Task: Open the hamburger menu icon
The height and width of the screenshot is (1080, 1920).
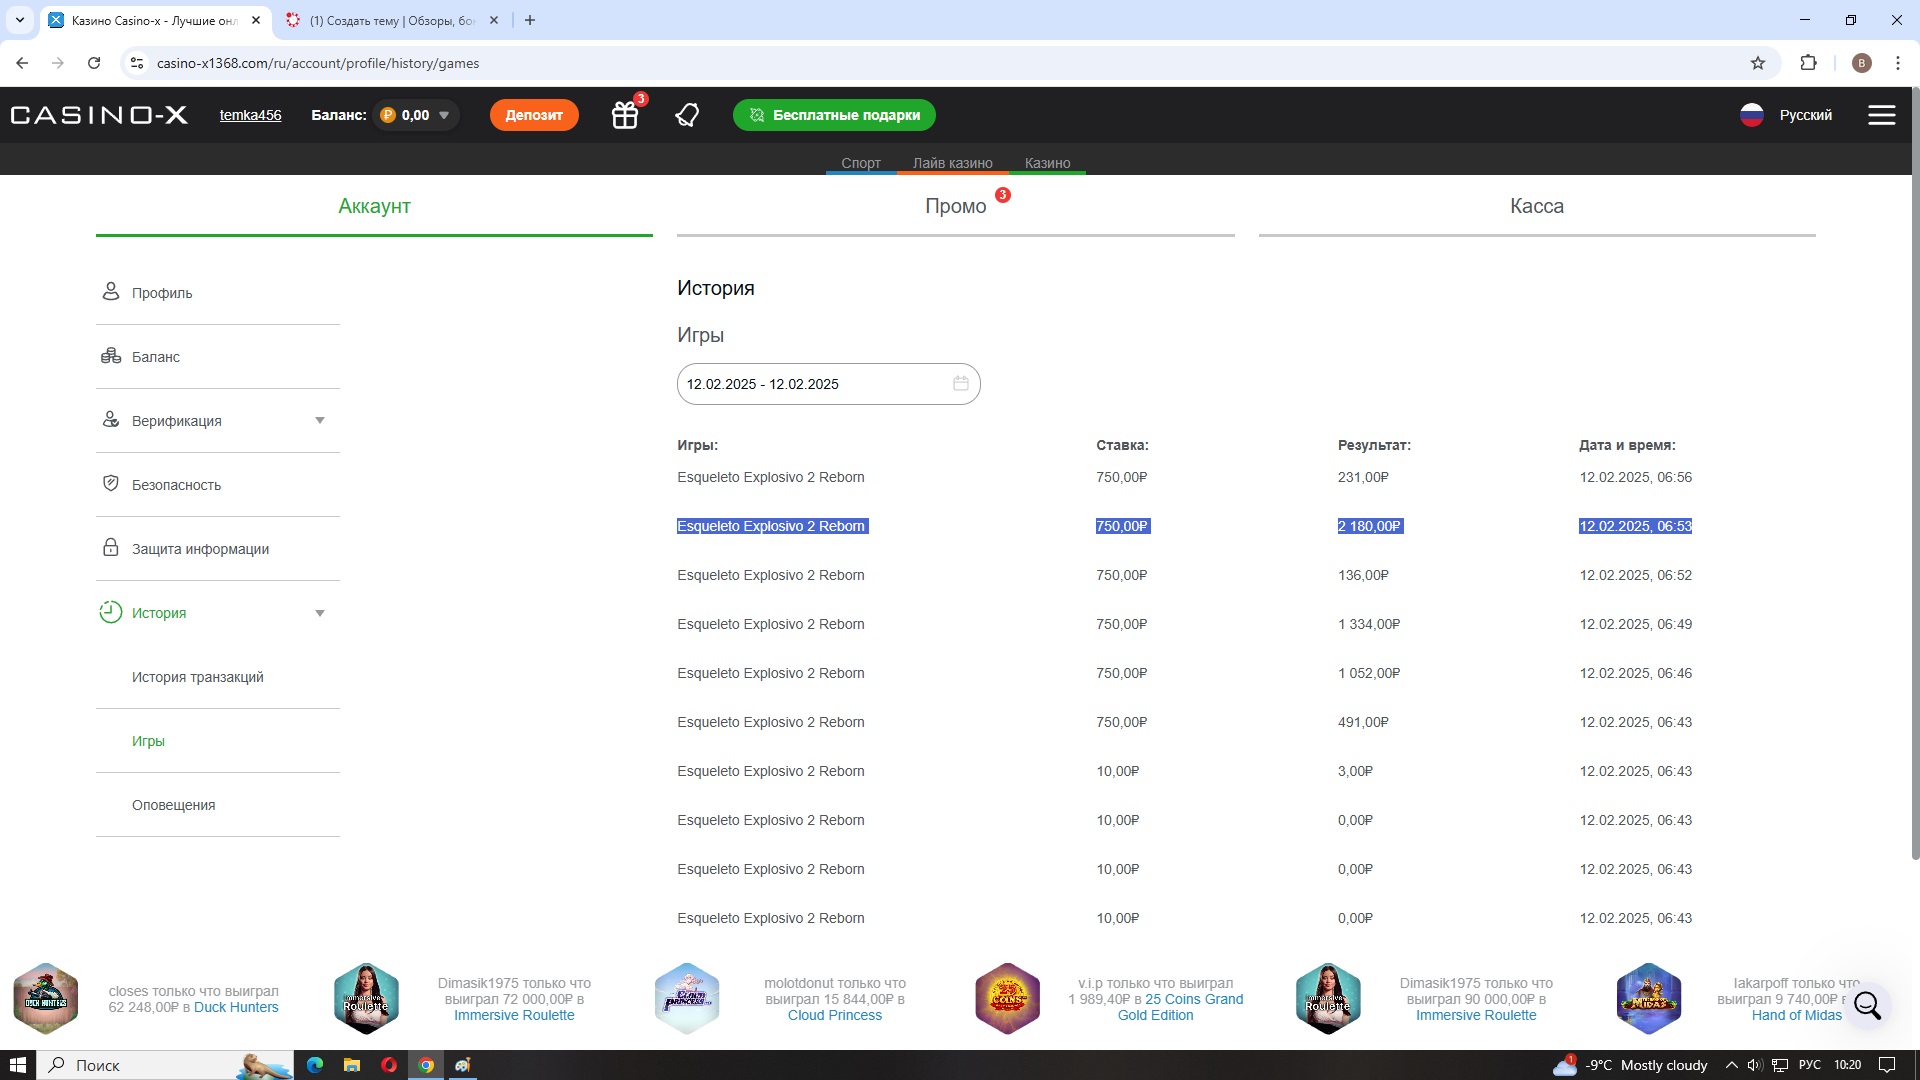Action: (x=1881, y=115)
